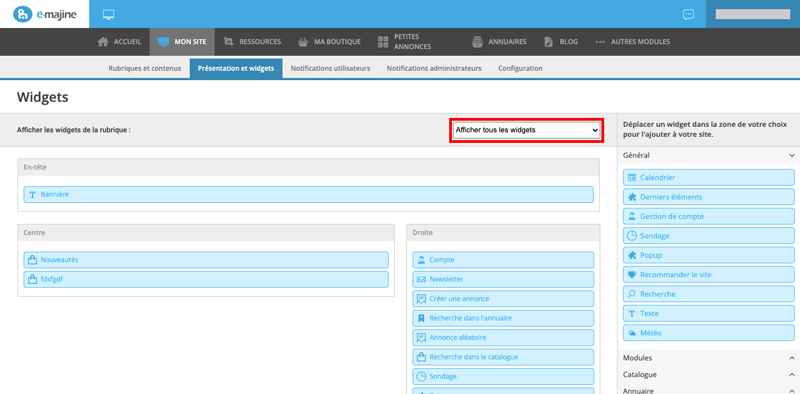Click the Bannière T icon
The width and height of the screenshot is (800, 394).
coord(32,194)
